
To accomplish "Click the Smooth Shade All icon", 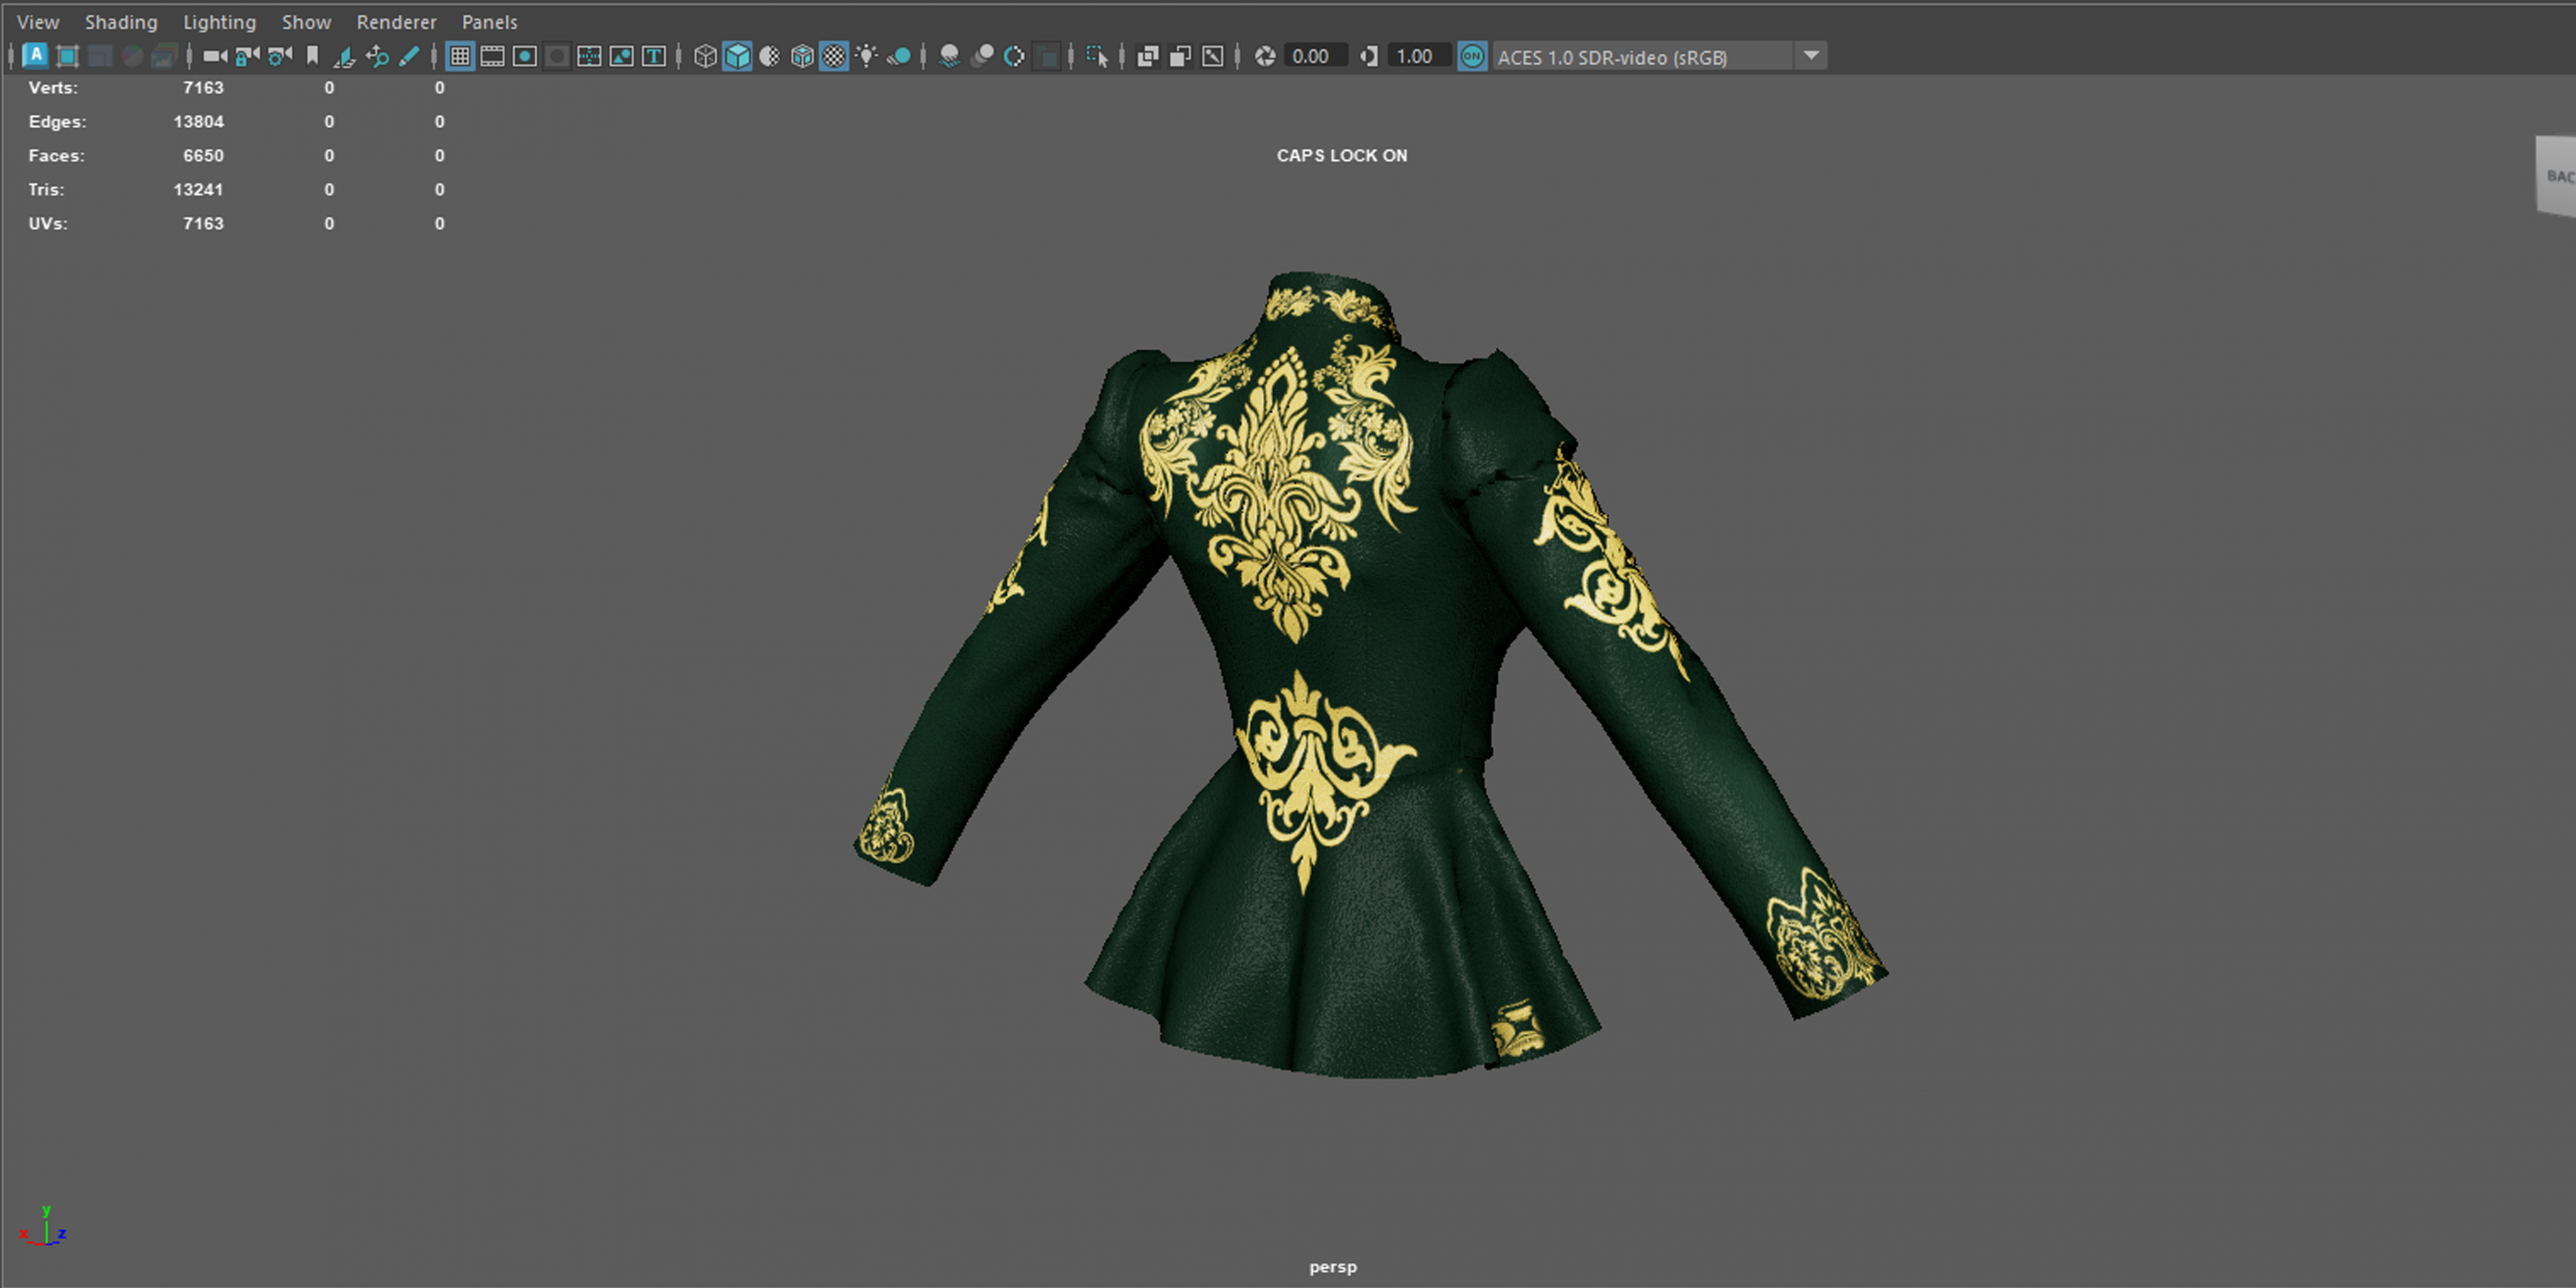I will point(737,56).
